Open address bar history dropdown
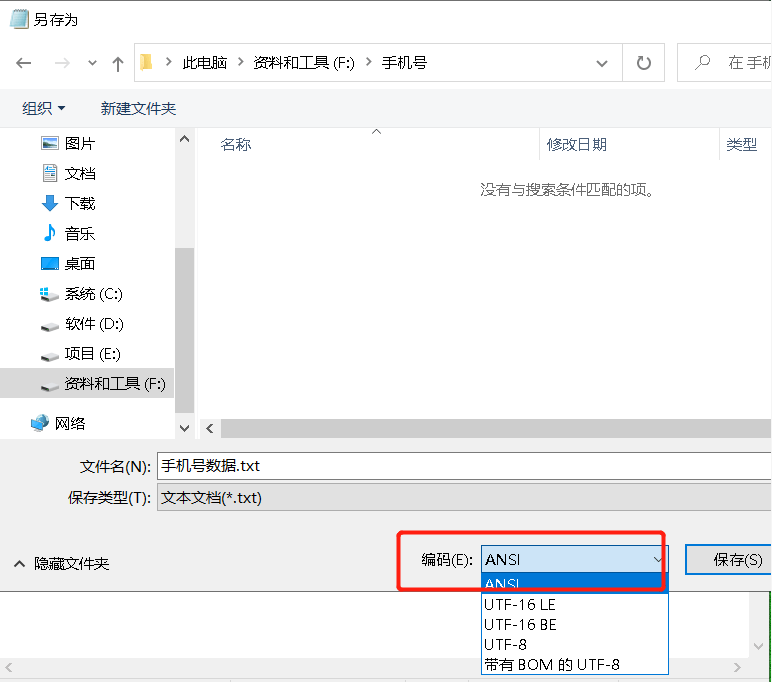Viewport: 772px width, 682px height. coord(602,63)
